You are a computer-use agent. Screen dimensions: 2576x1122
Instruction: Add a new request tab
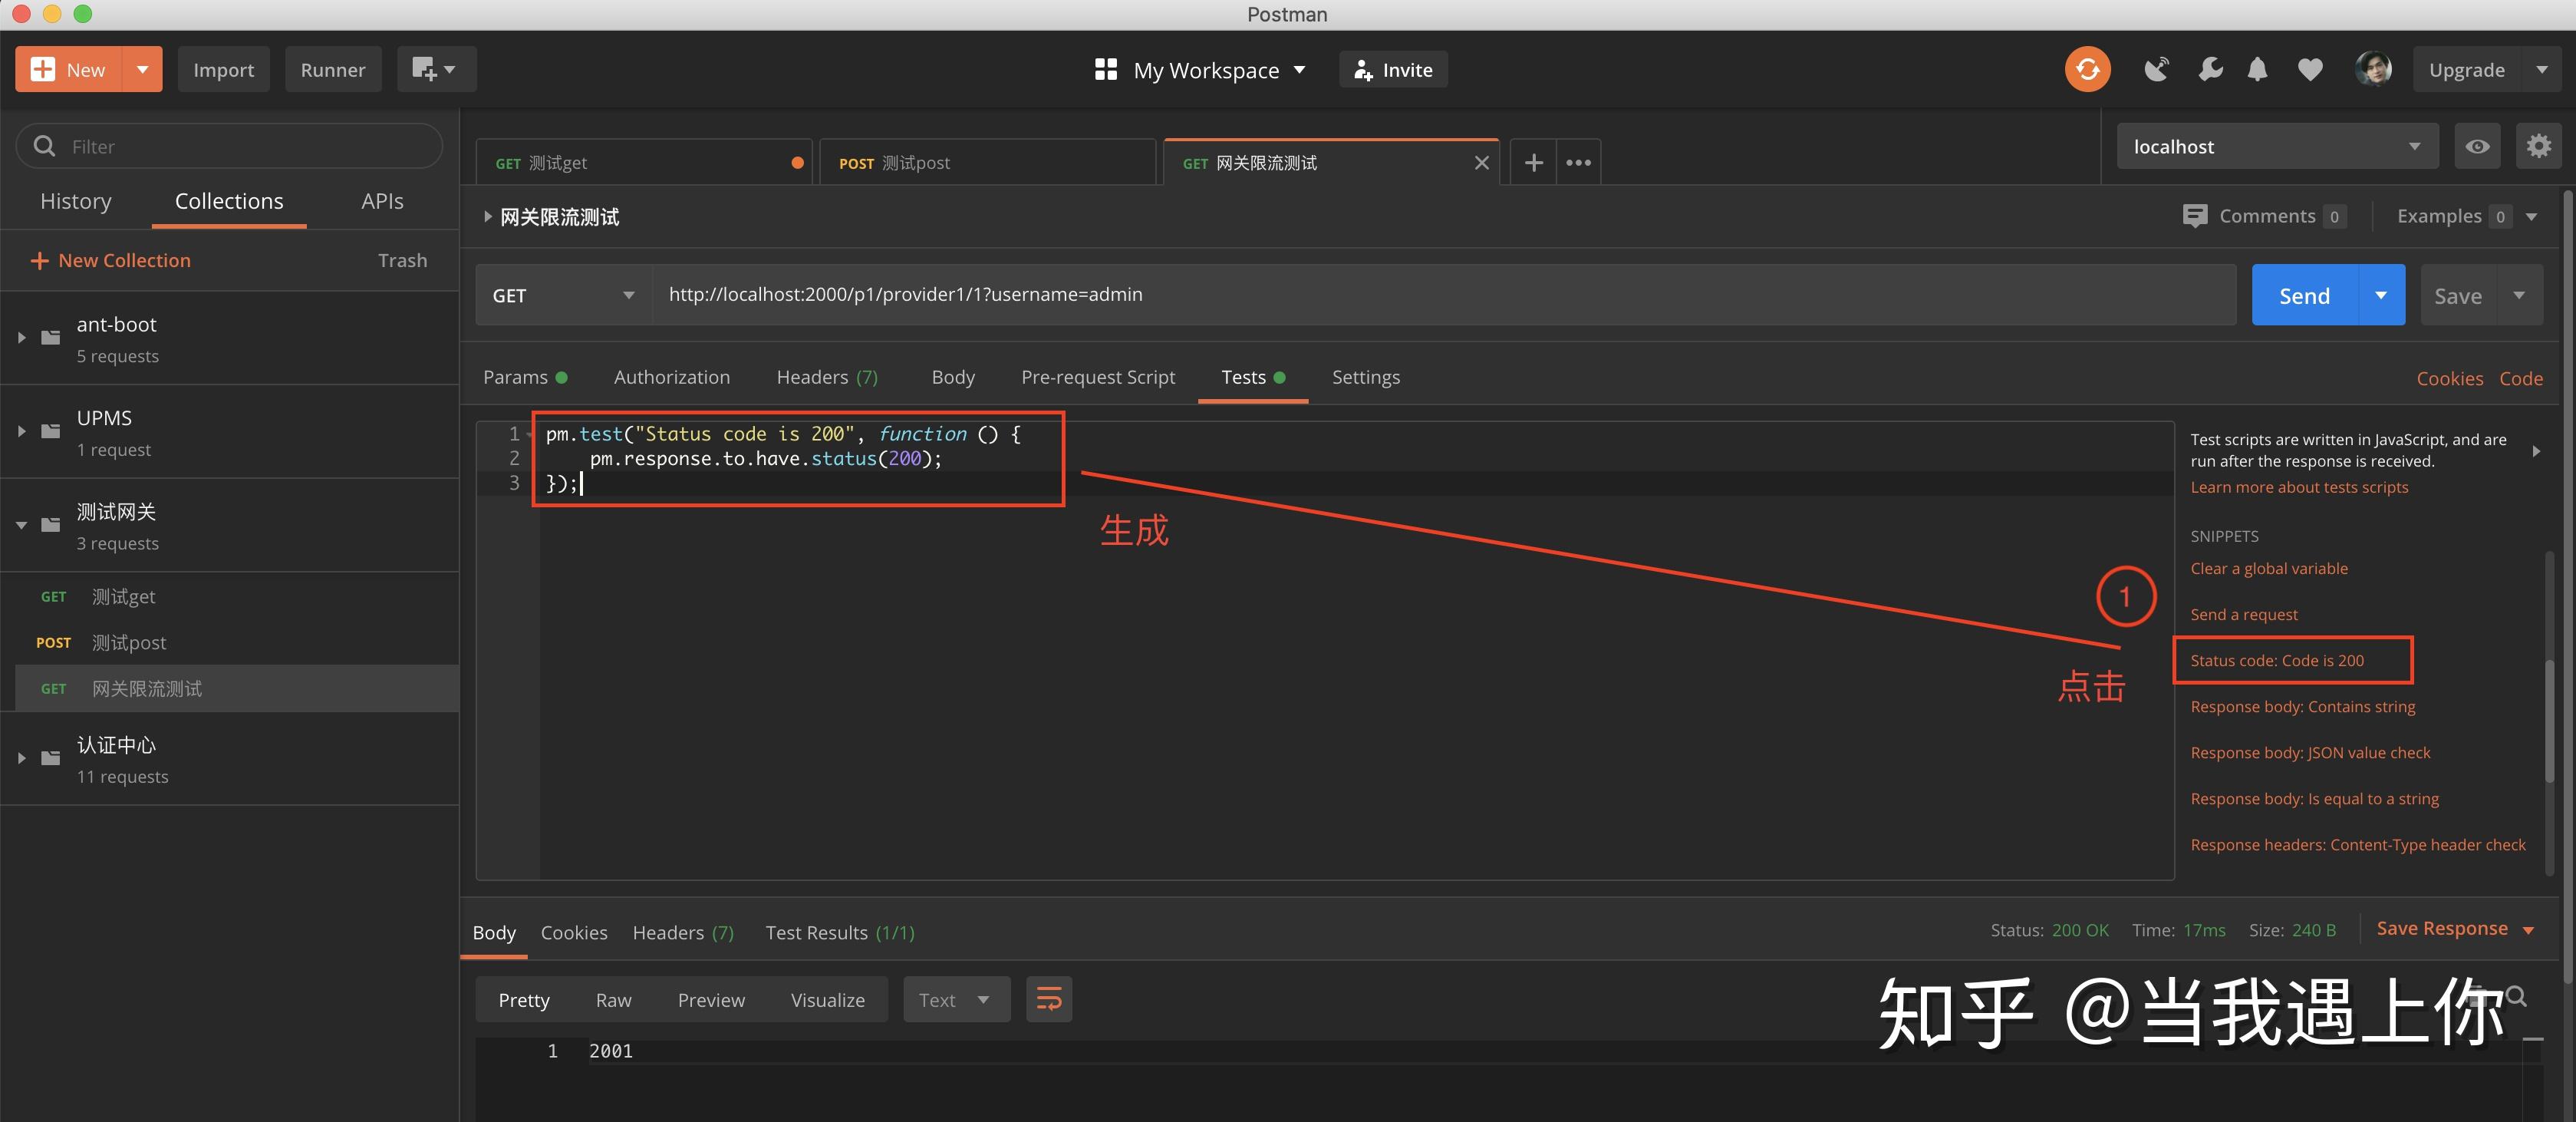pyautogui.click(x=1533, y=162)
